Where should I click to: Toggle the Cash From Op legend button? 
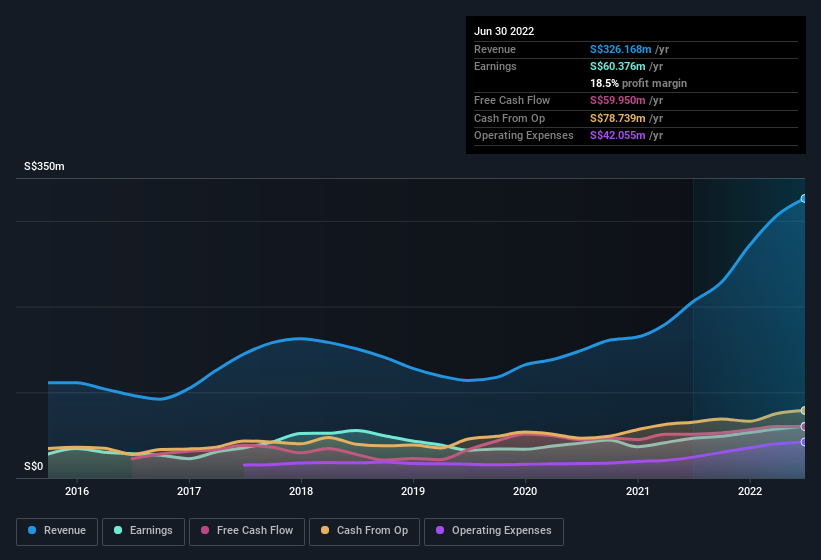364,532
